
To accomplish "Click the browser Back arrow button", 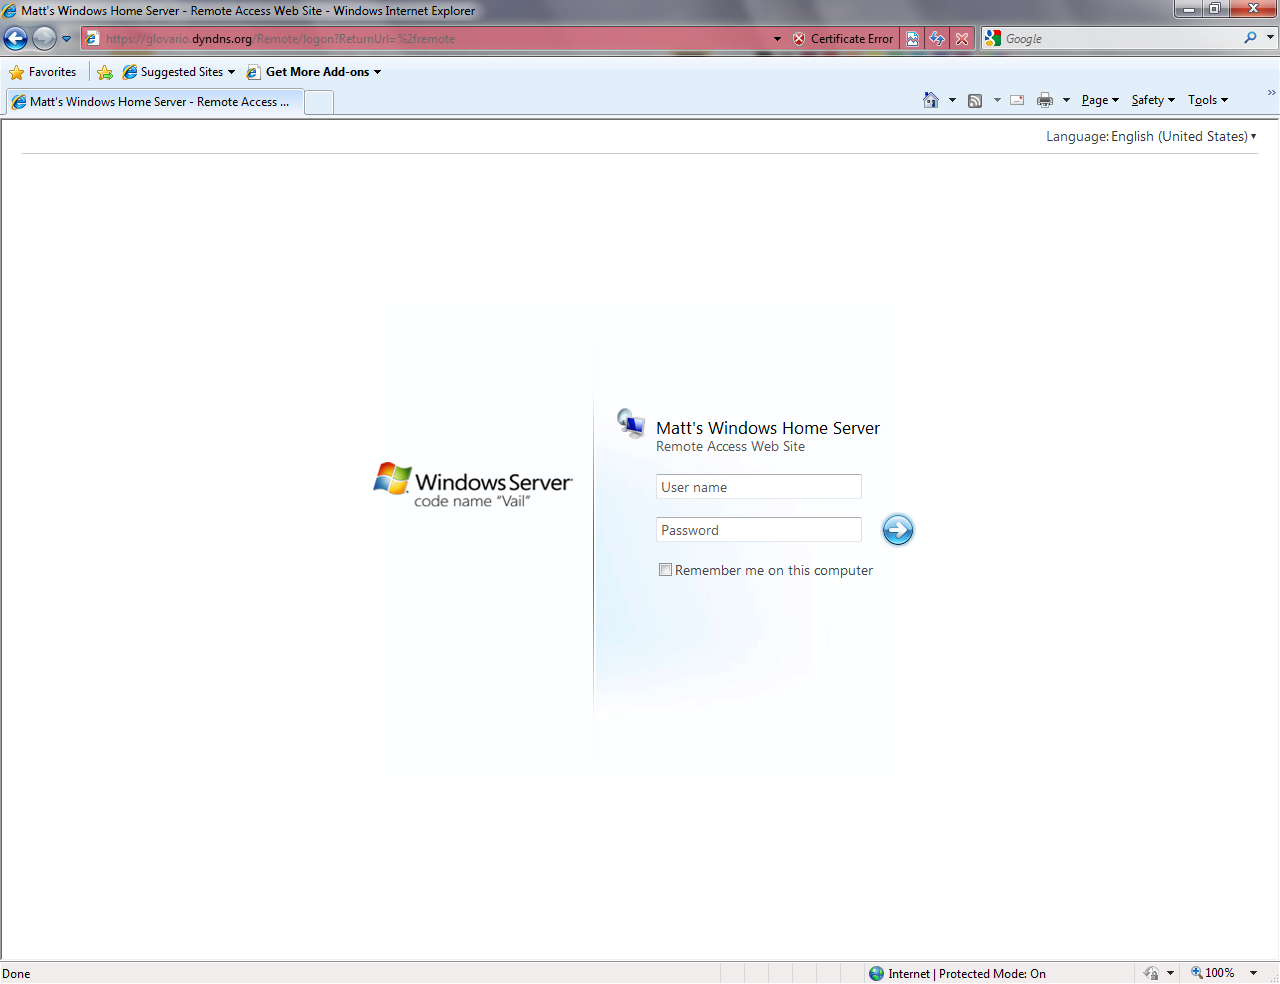I will 15,39.
